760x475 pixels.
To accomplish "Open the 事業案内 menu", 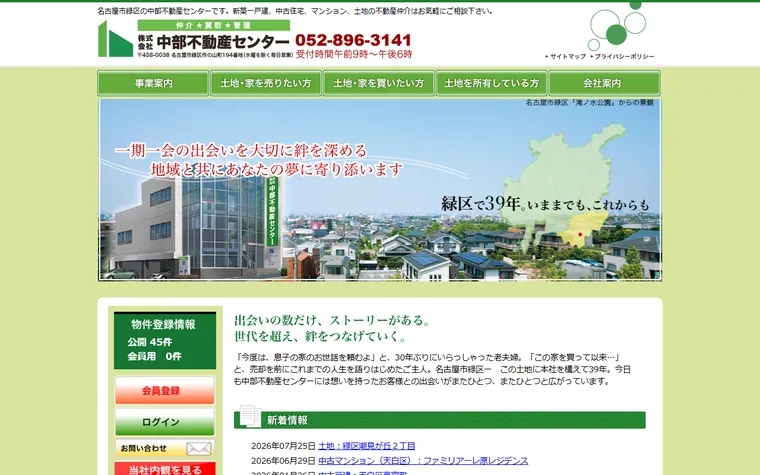I will coord(153,83).
